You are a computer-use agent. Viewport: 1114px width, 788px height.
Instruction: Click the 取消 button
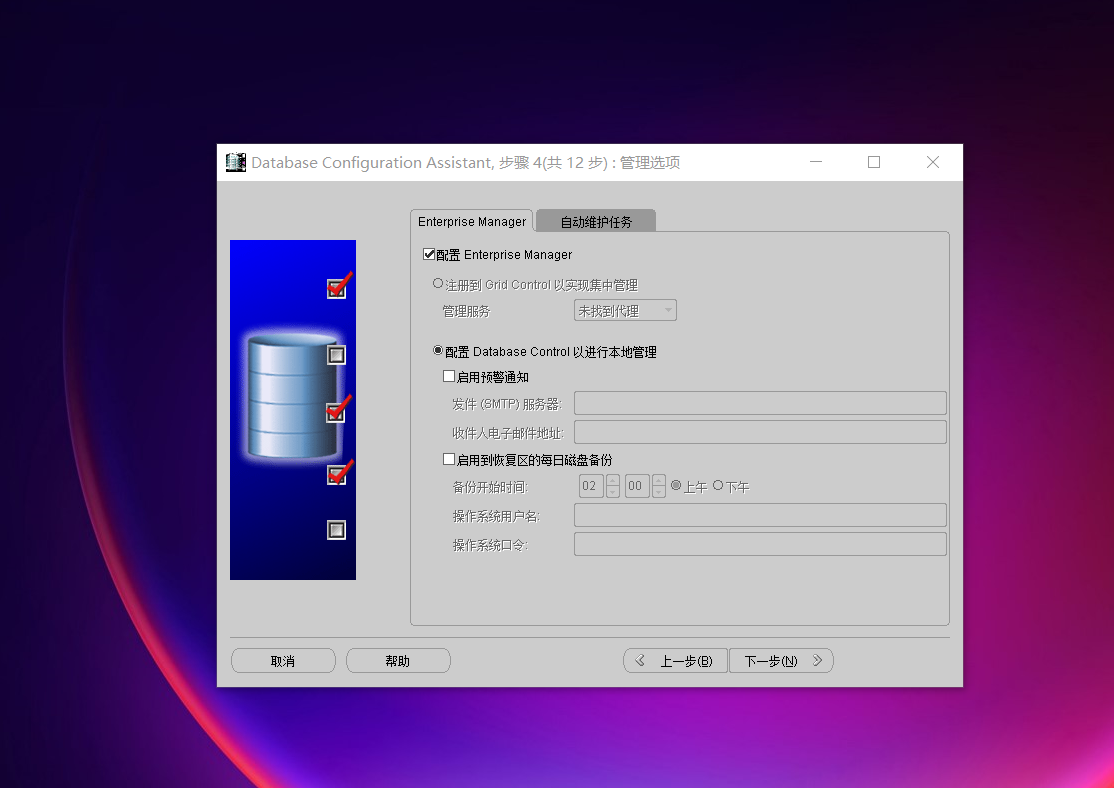point(283,661)
